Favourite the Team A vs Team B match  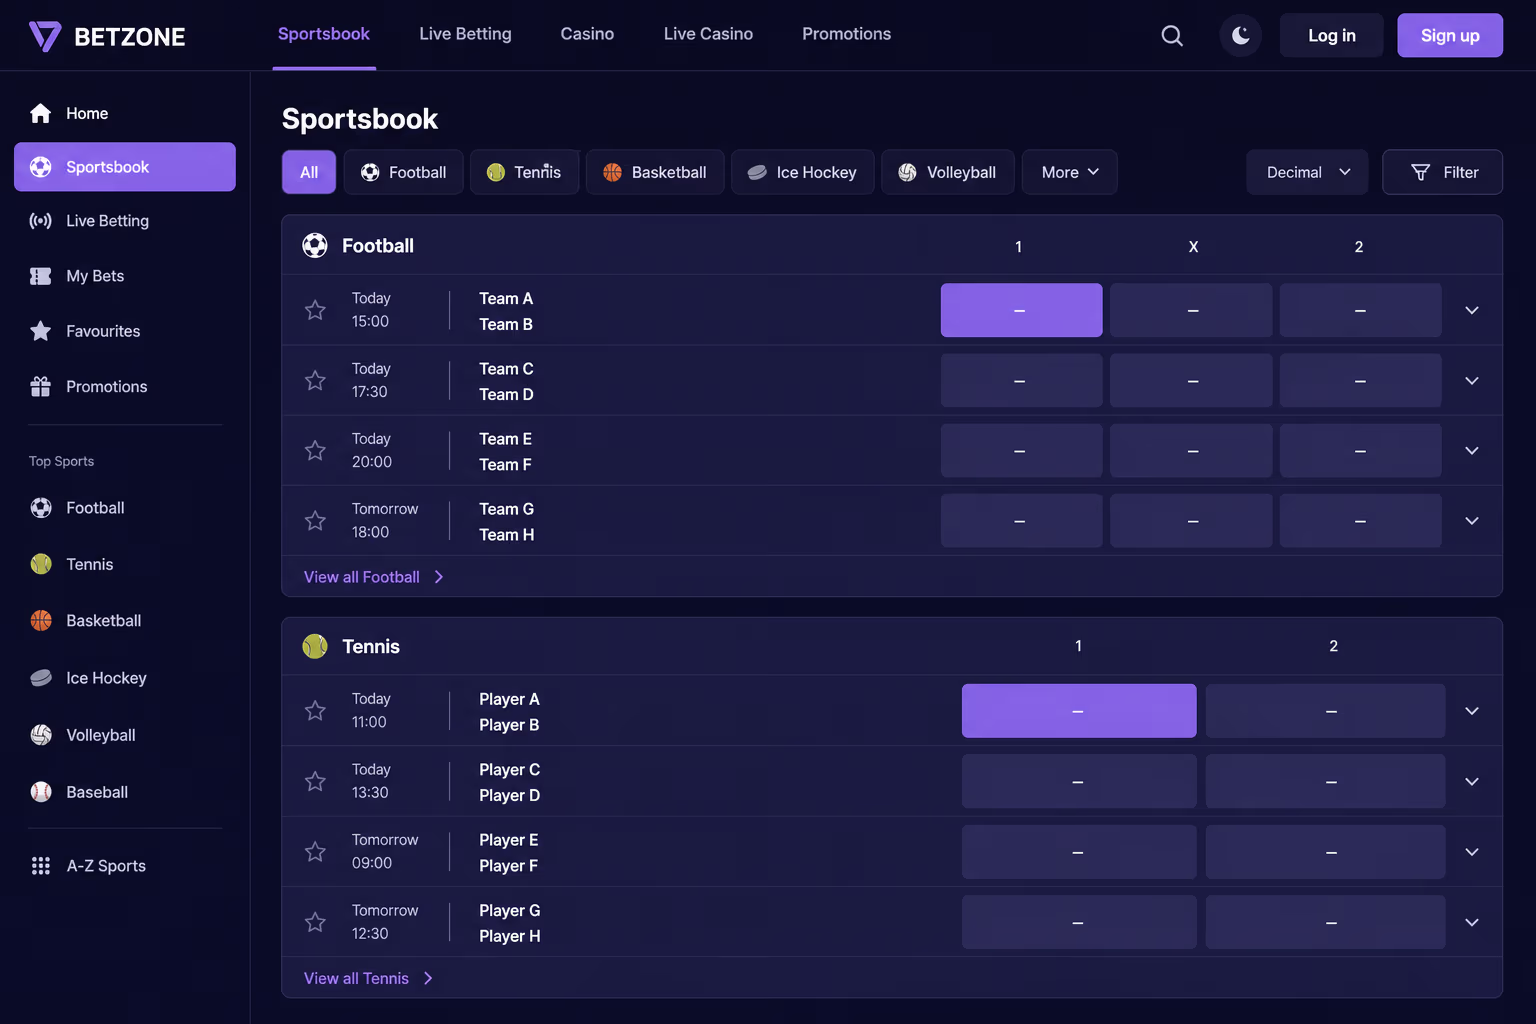pyautogui.click(x=315, y=310)
